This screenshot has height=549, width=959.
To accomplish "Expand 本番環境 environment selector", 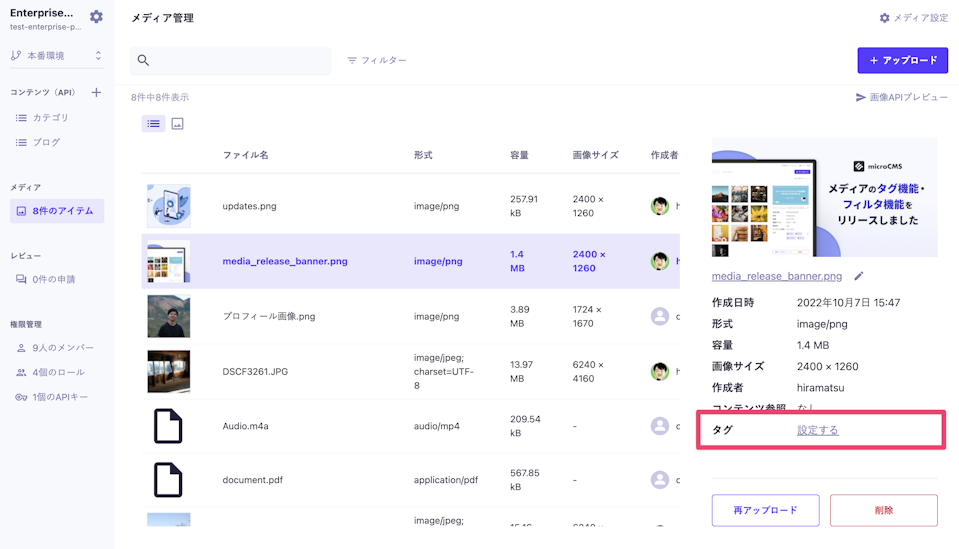I will coord(57,56).
